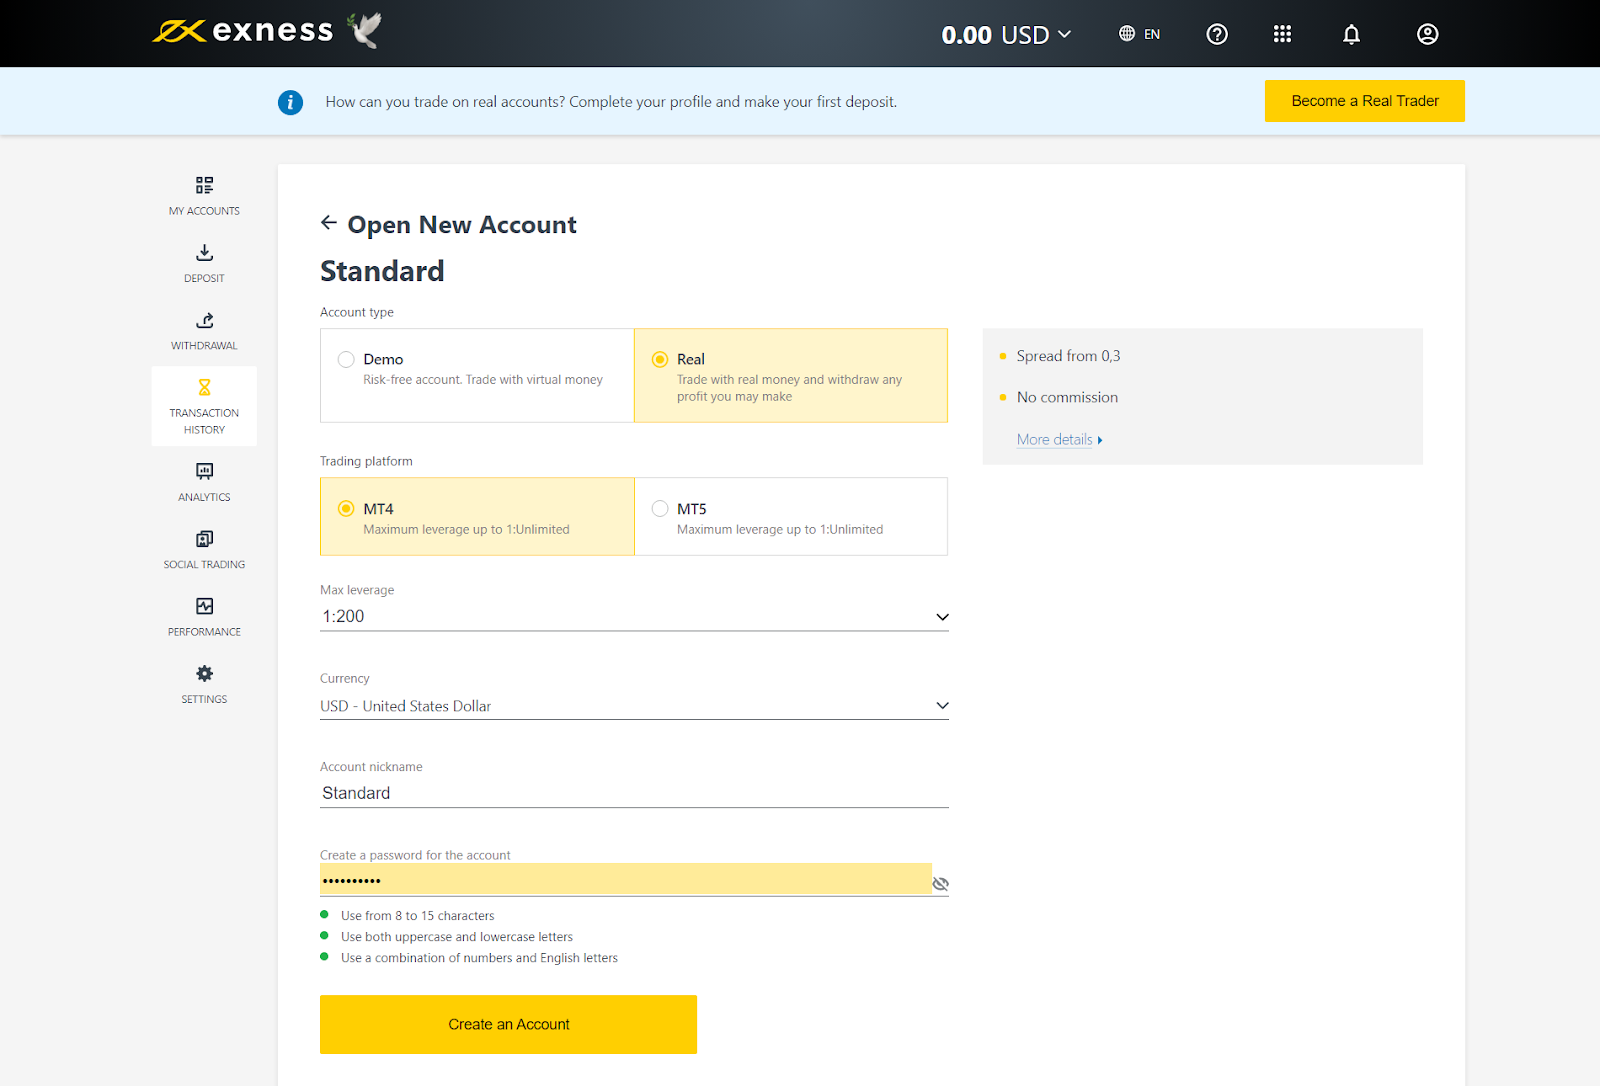The height and width of the screenshot is (1086, 1600).
Task: Open the Max leverage 1:200 dropdown
Action: pyautogui.click(x=634, y=617)
